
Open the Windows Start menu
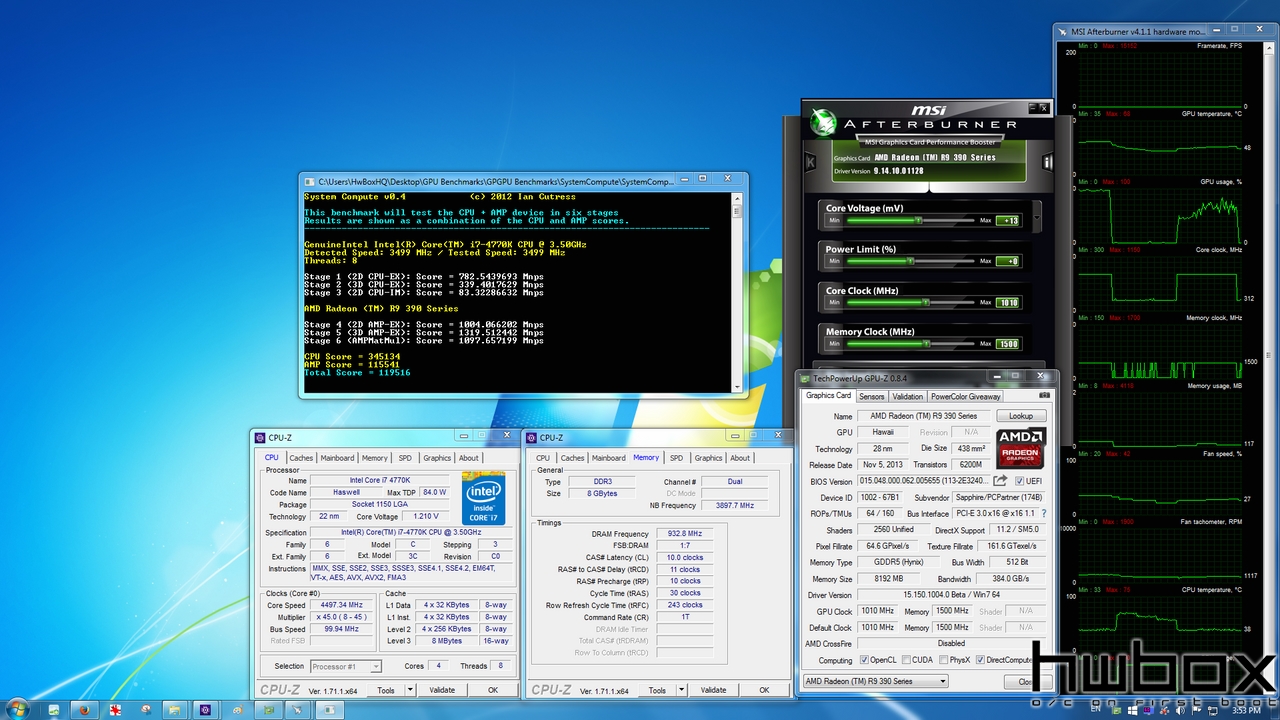coord(18,709)
